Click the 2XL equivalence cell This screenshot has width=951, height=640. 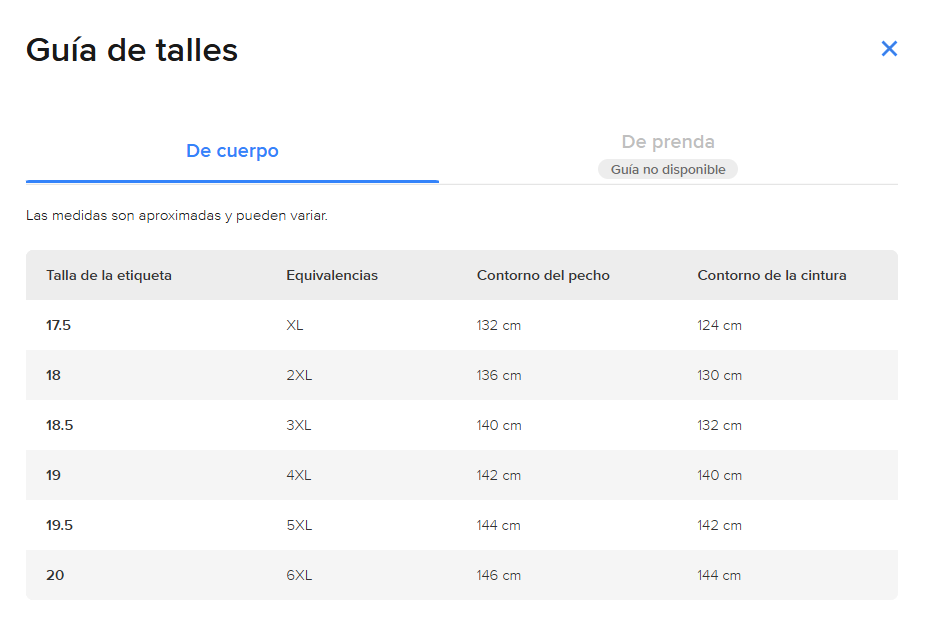tap(299, 375)
